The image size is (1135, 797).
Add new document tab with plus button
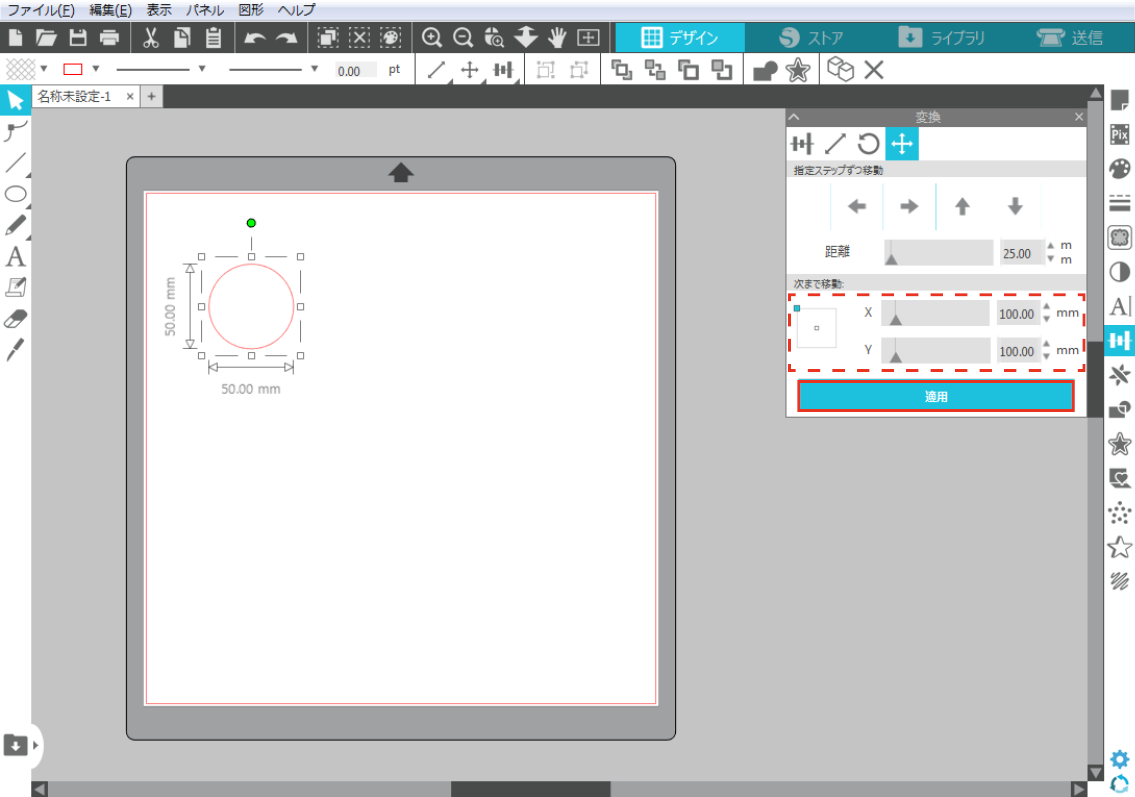coord(151,96)
